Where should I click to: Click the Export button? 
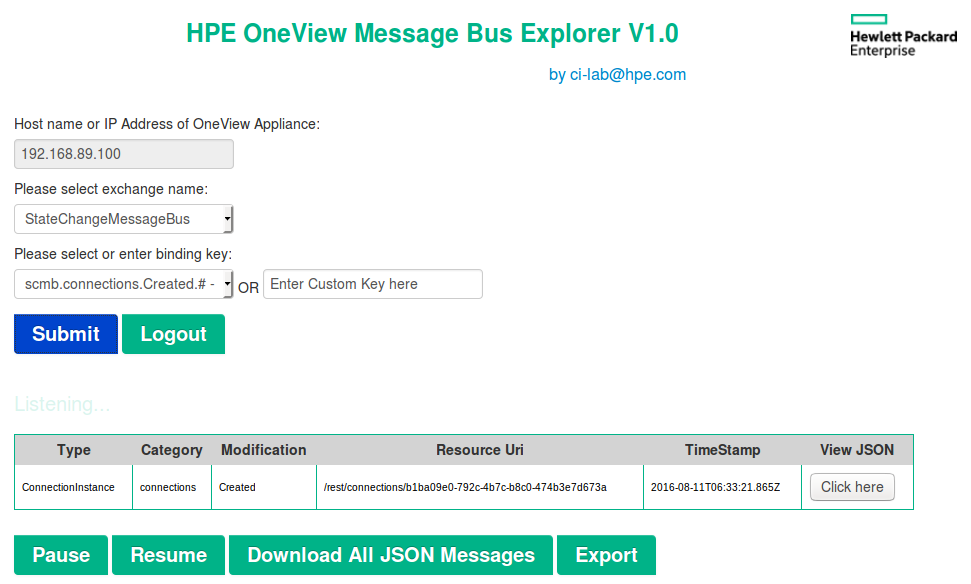(606, 555)
